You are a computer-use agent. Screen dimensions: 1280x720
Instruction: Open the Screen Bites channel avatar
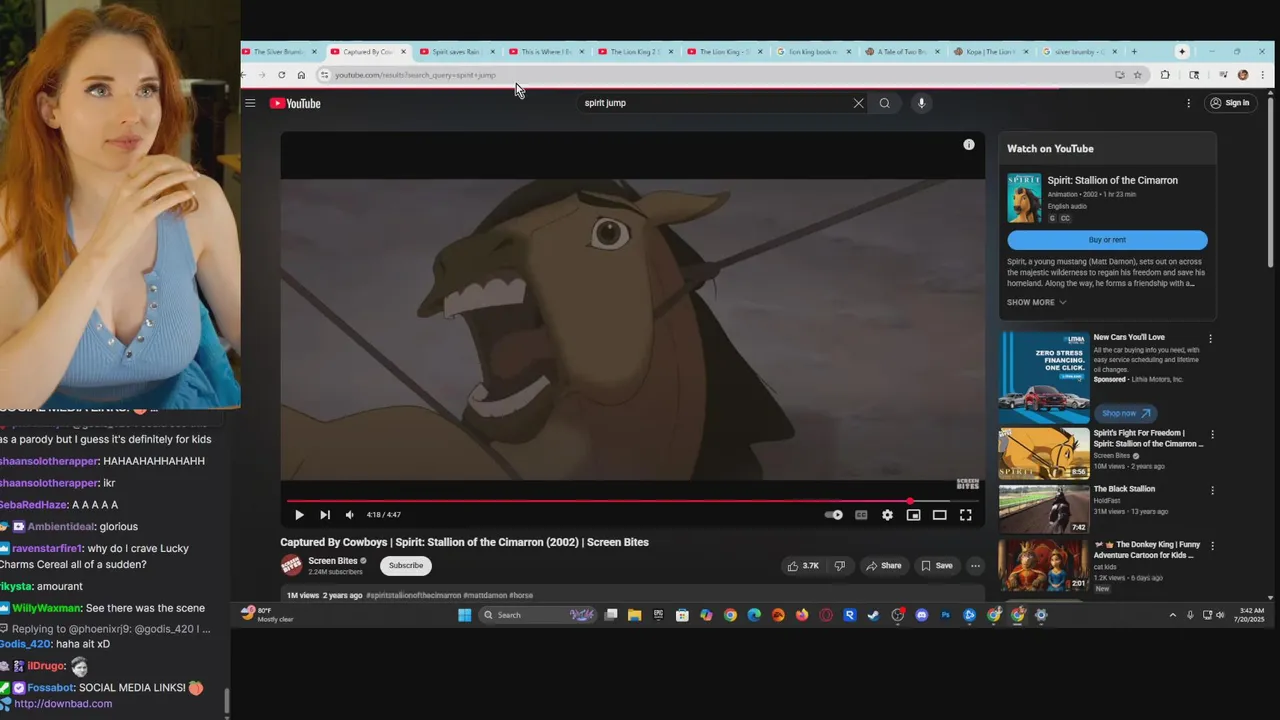[x=291, y=565]
